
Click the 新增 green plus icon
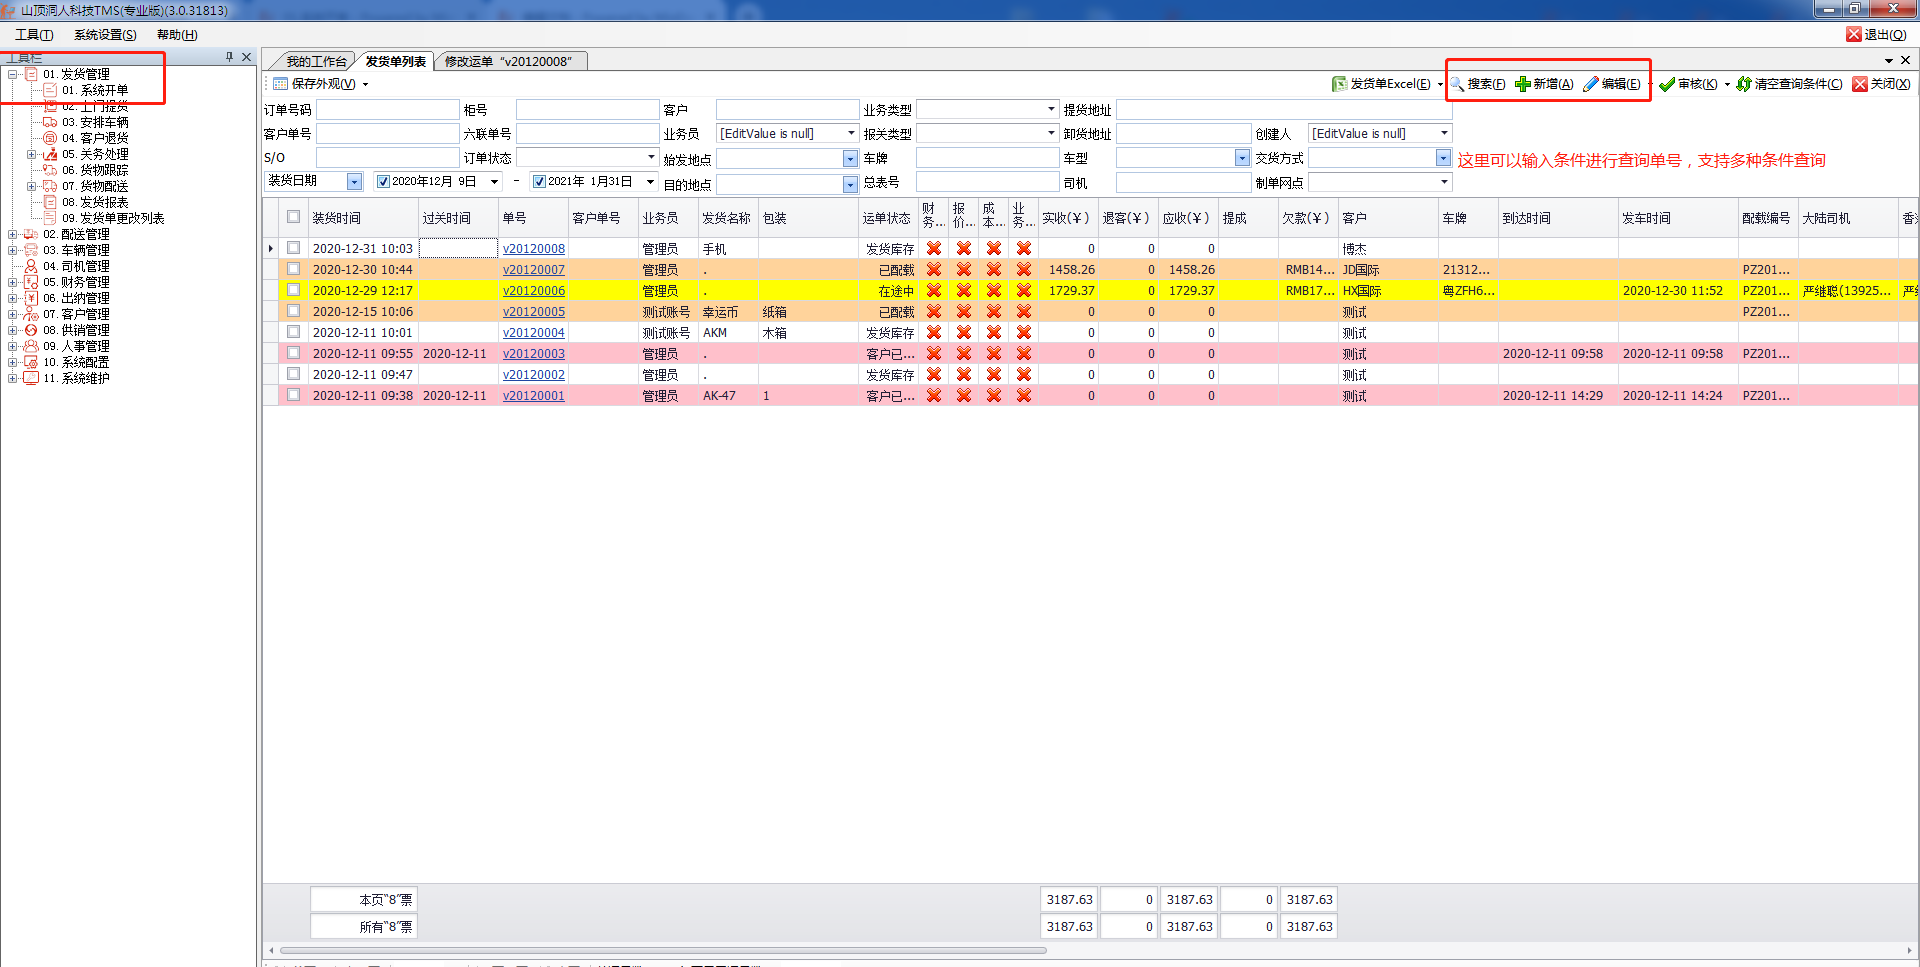(x=1522, y=84)
